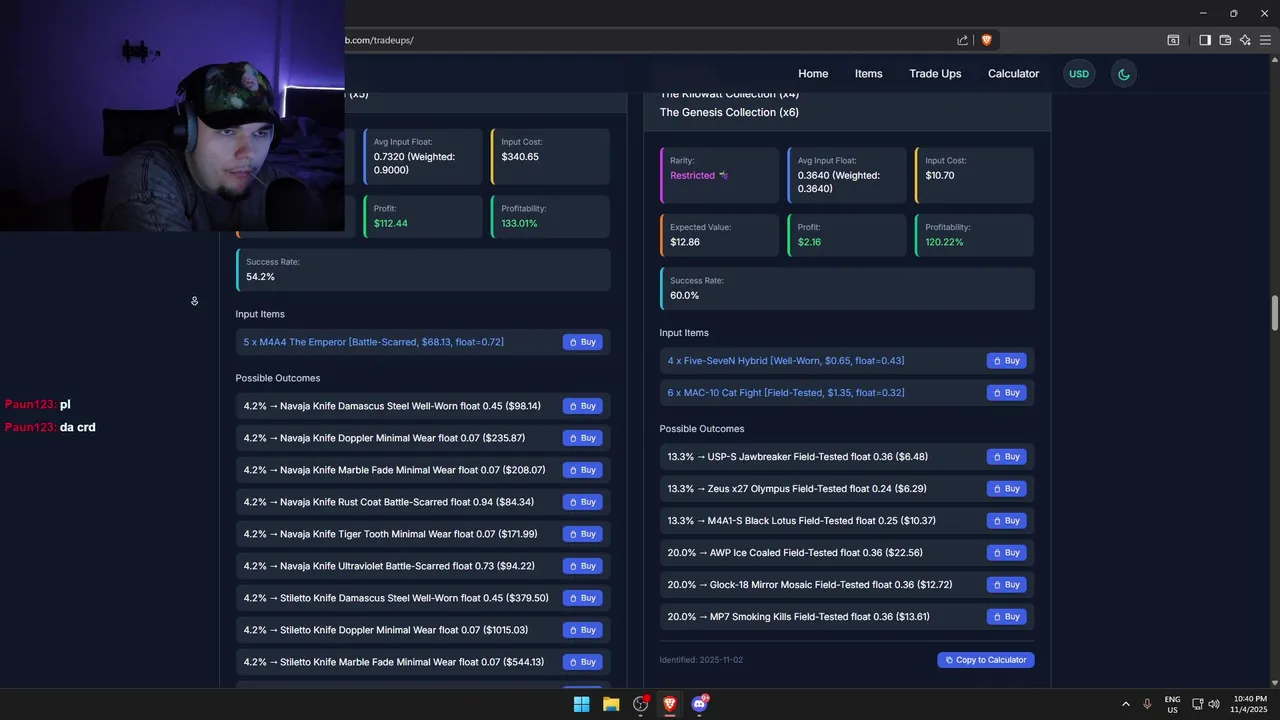
Task: Buy Stiletto Knife Damascus Steel Well-Worn outcome
Action: coord(583,598)
